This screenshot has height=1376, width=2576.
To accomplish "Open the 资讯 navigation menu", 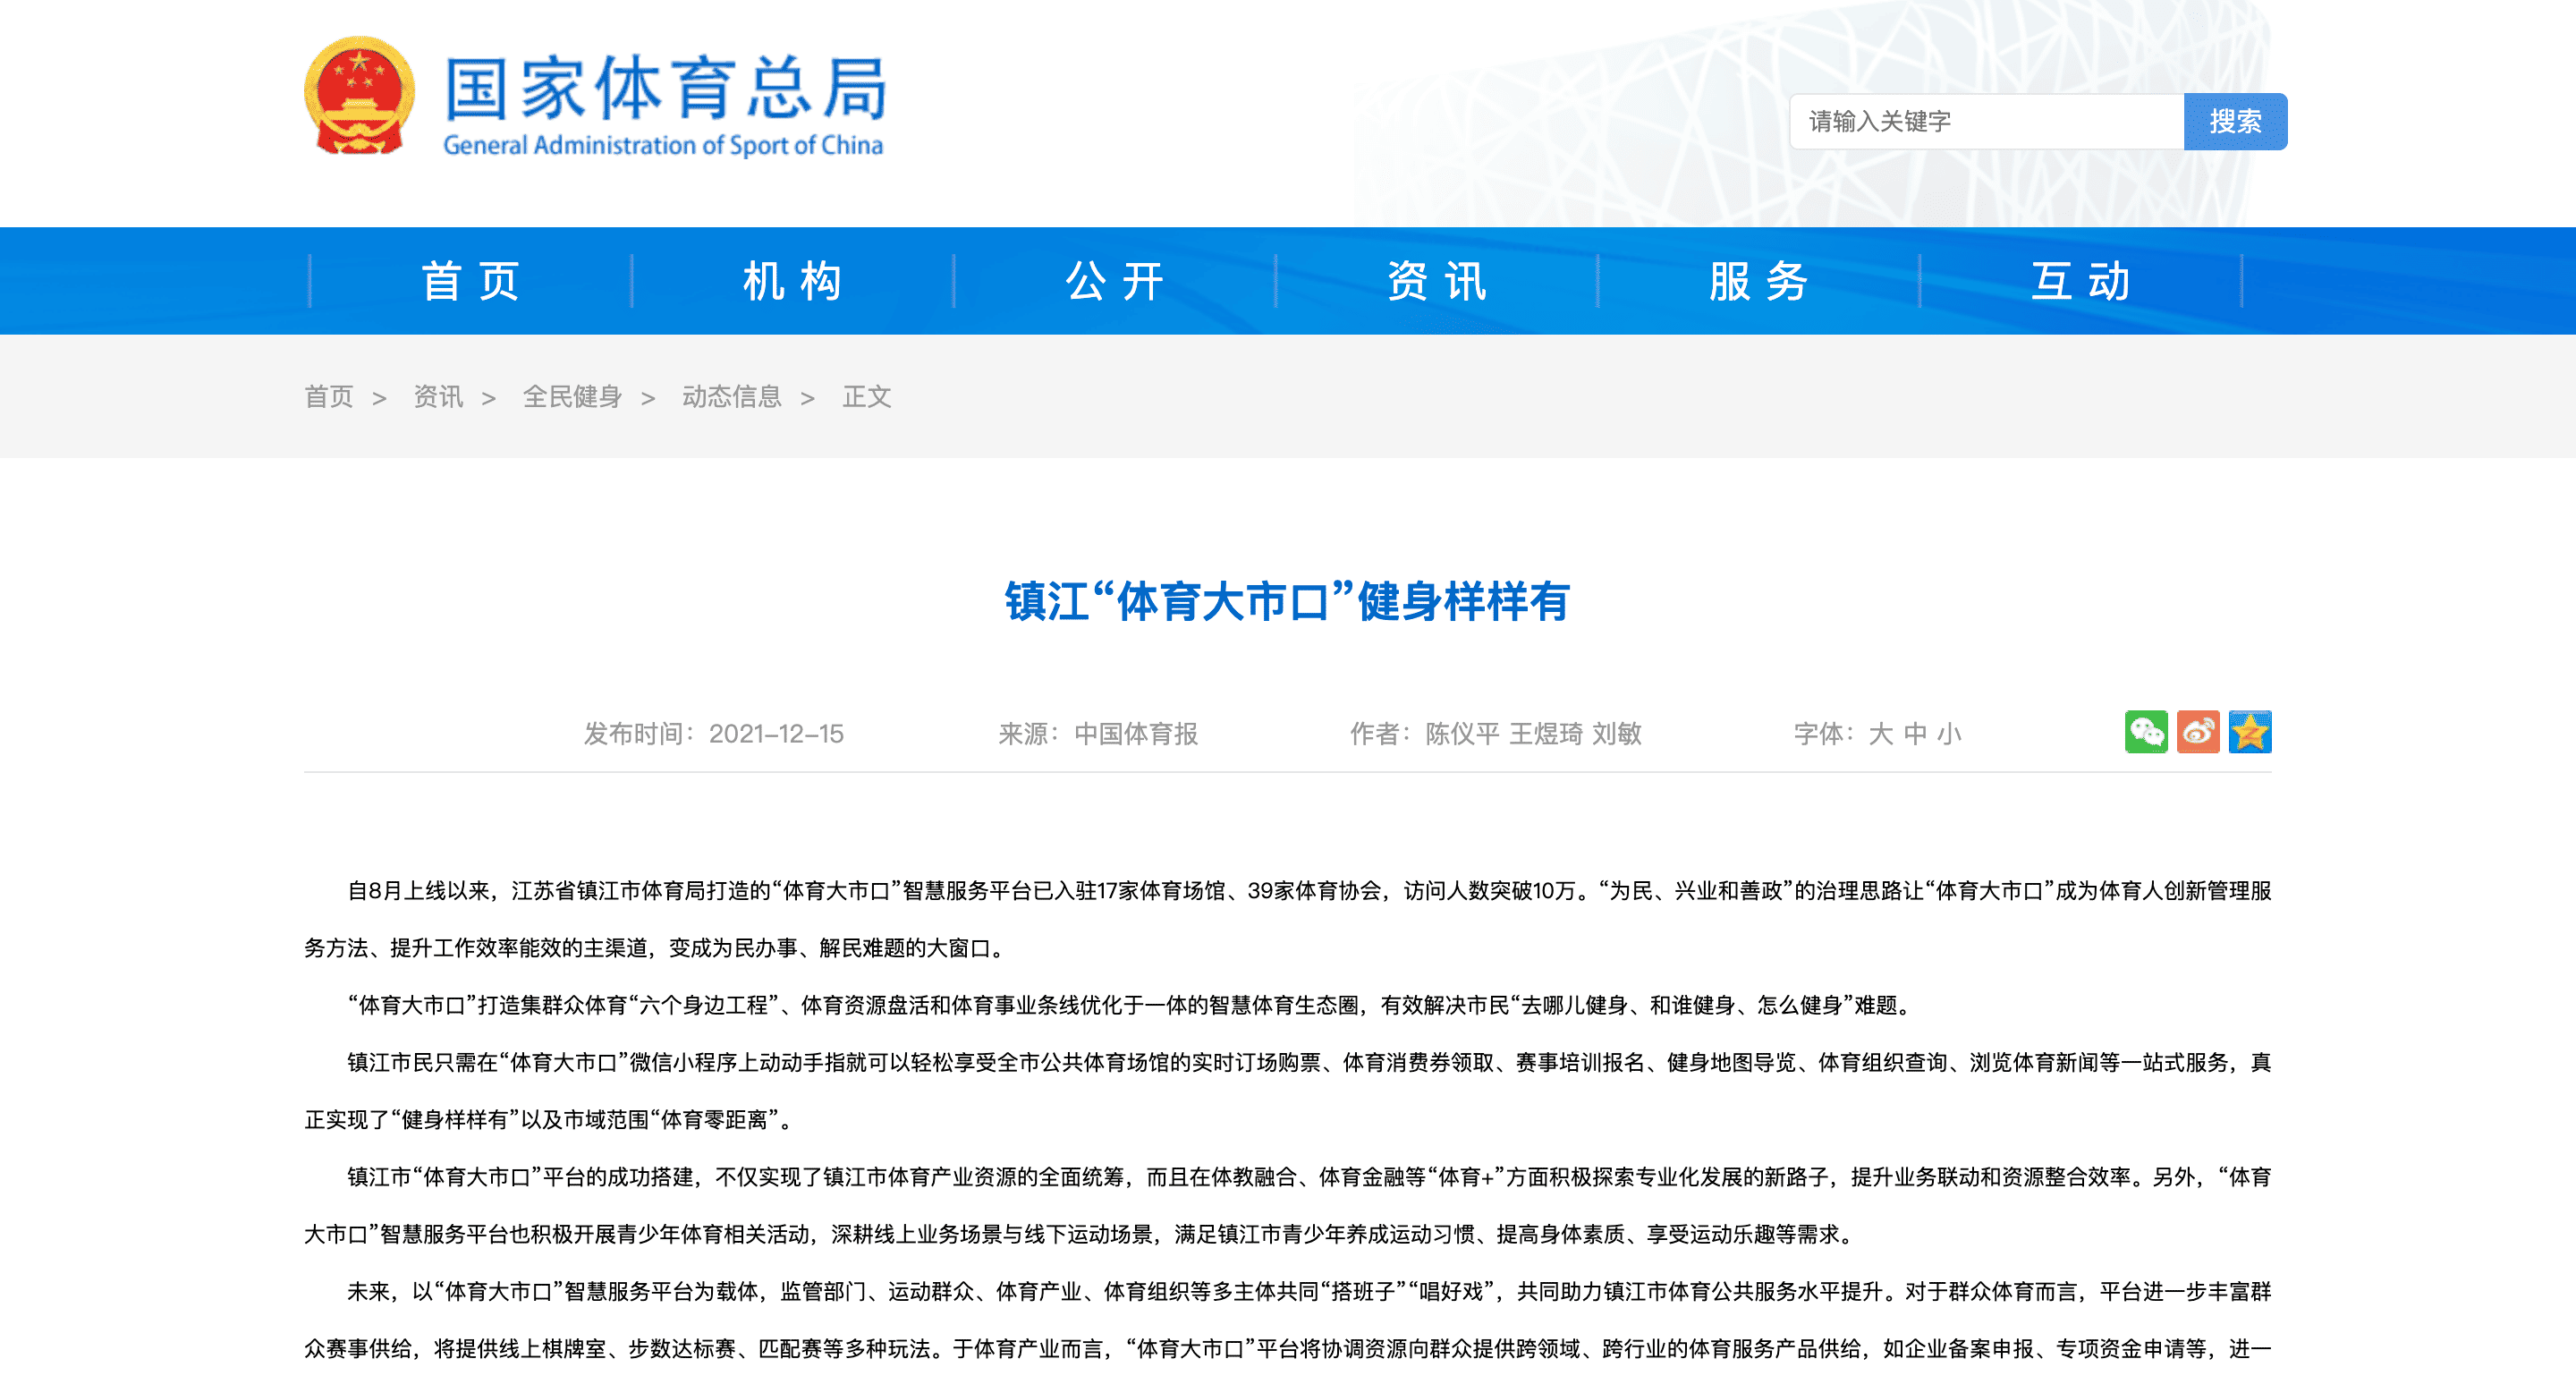I will pos(1434,281).
